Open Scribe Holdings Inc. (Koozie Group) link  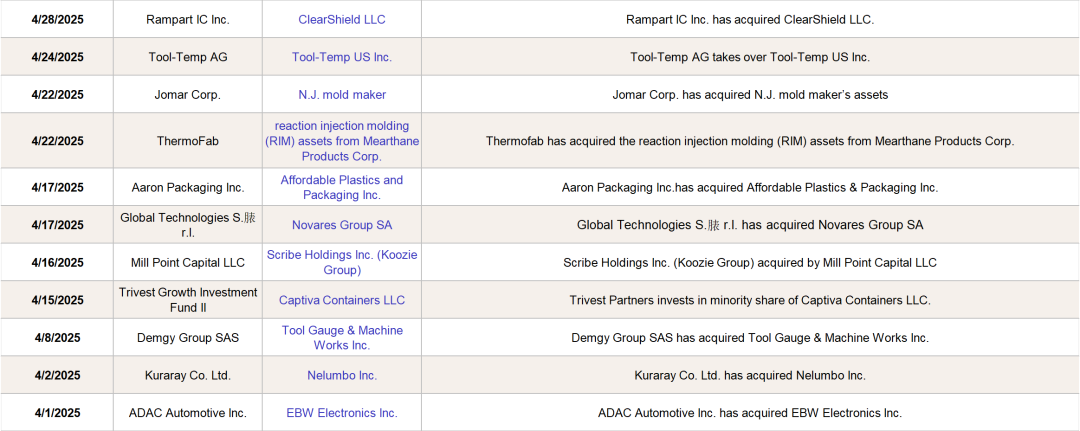tap(341, 262)
